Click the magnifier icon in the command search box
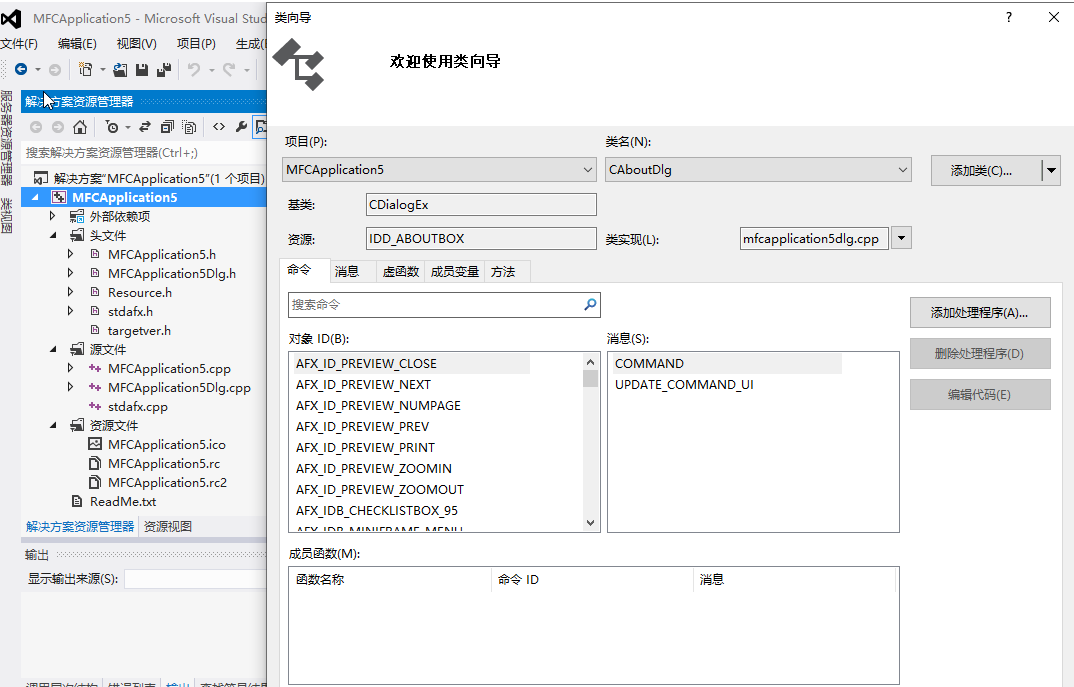Screen dimensions: 1074x687 tap(590, 304)
